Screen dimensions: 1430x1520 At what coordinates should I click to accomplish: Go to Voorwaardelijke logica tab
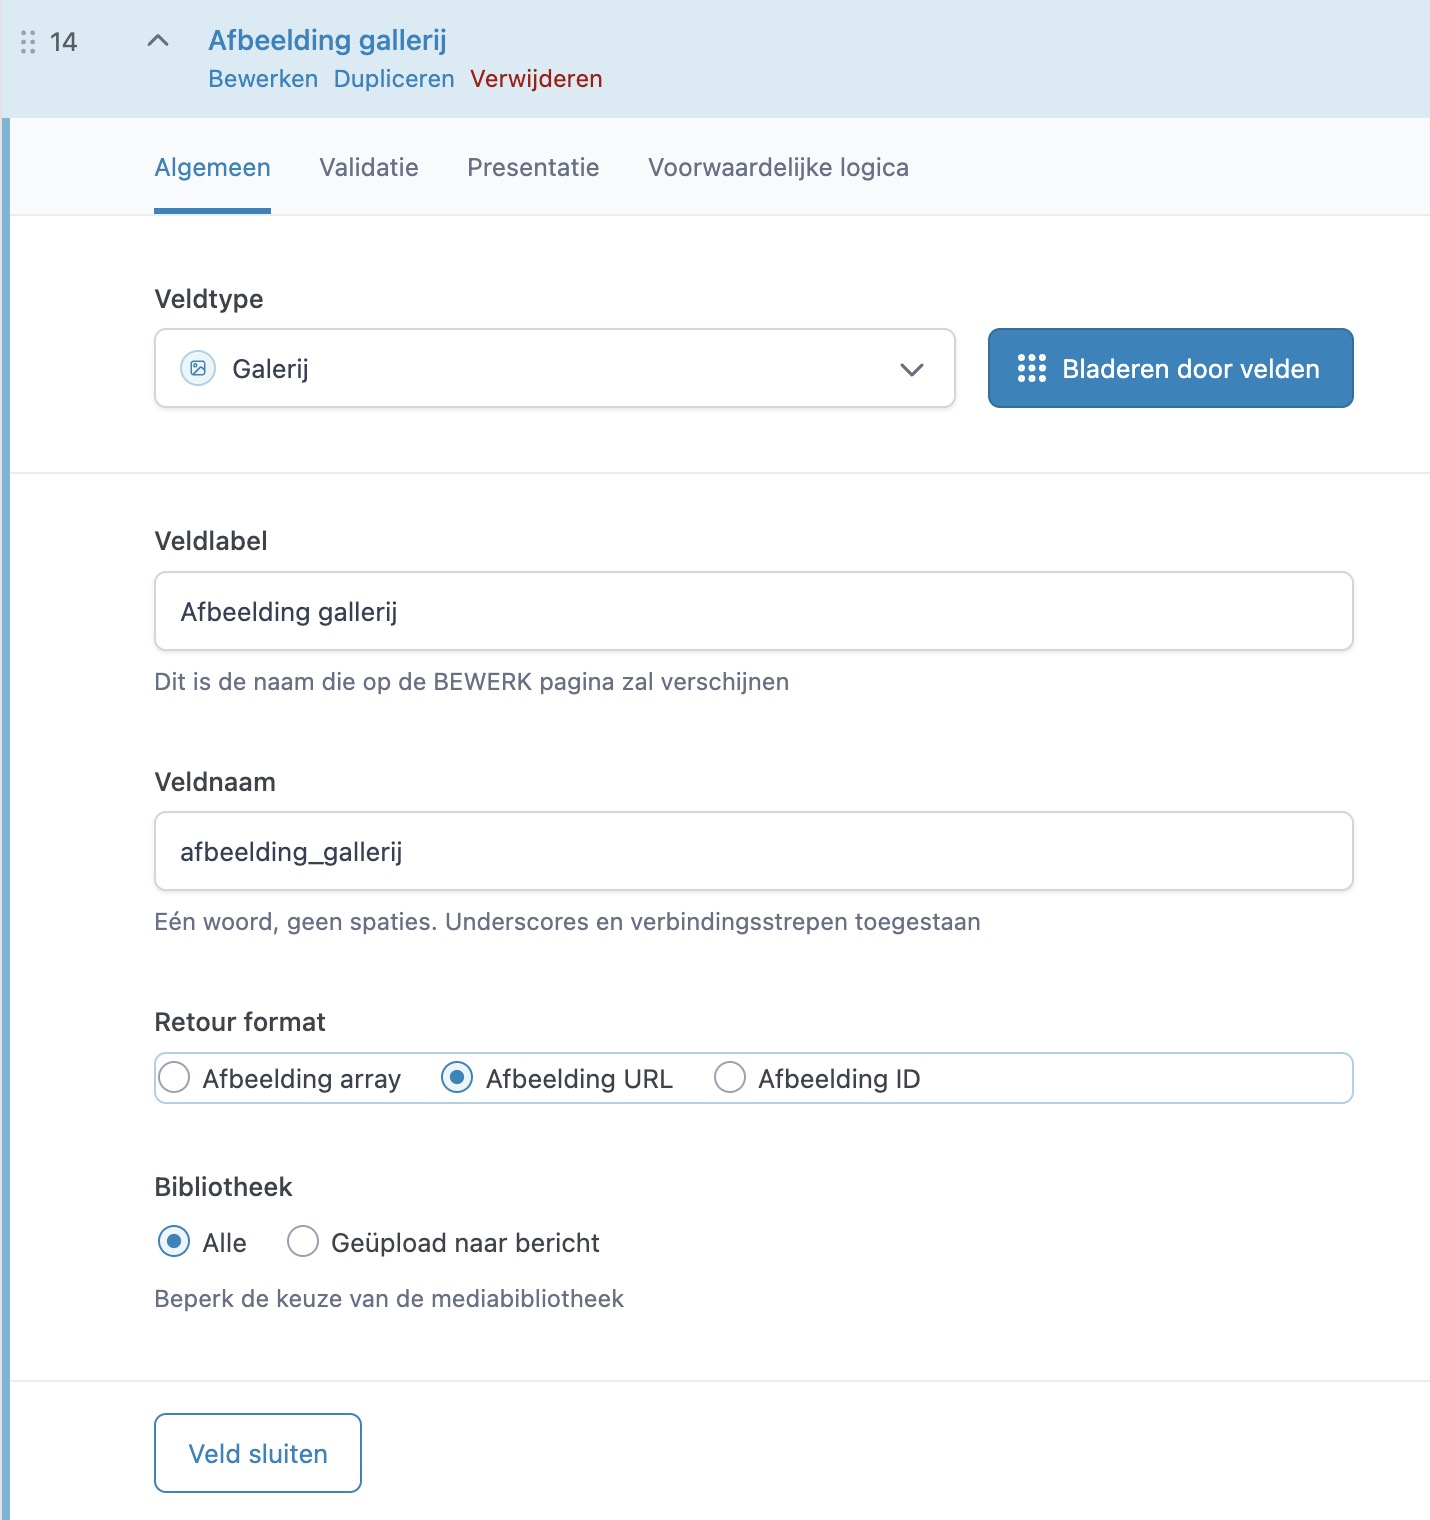point(778,167)
